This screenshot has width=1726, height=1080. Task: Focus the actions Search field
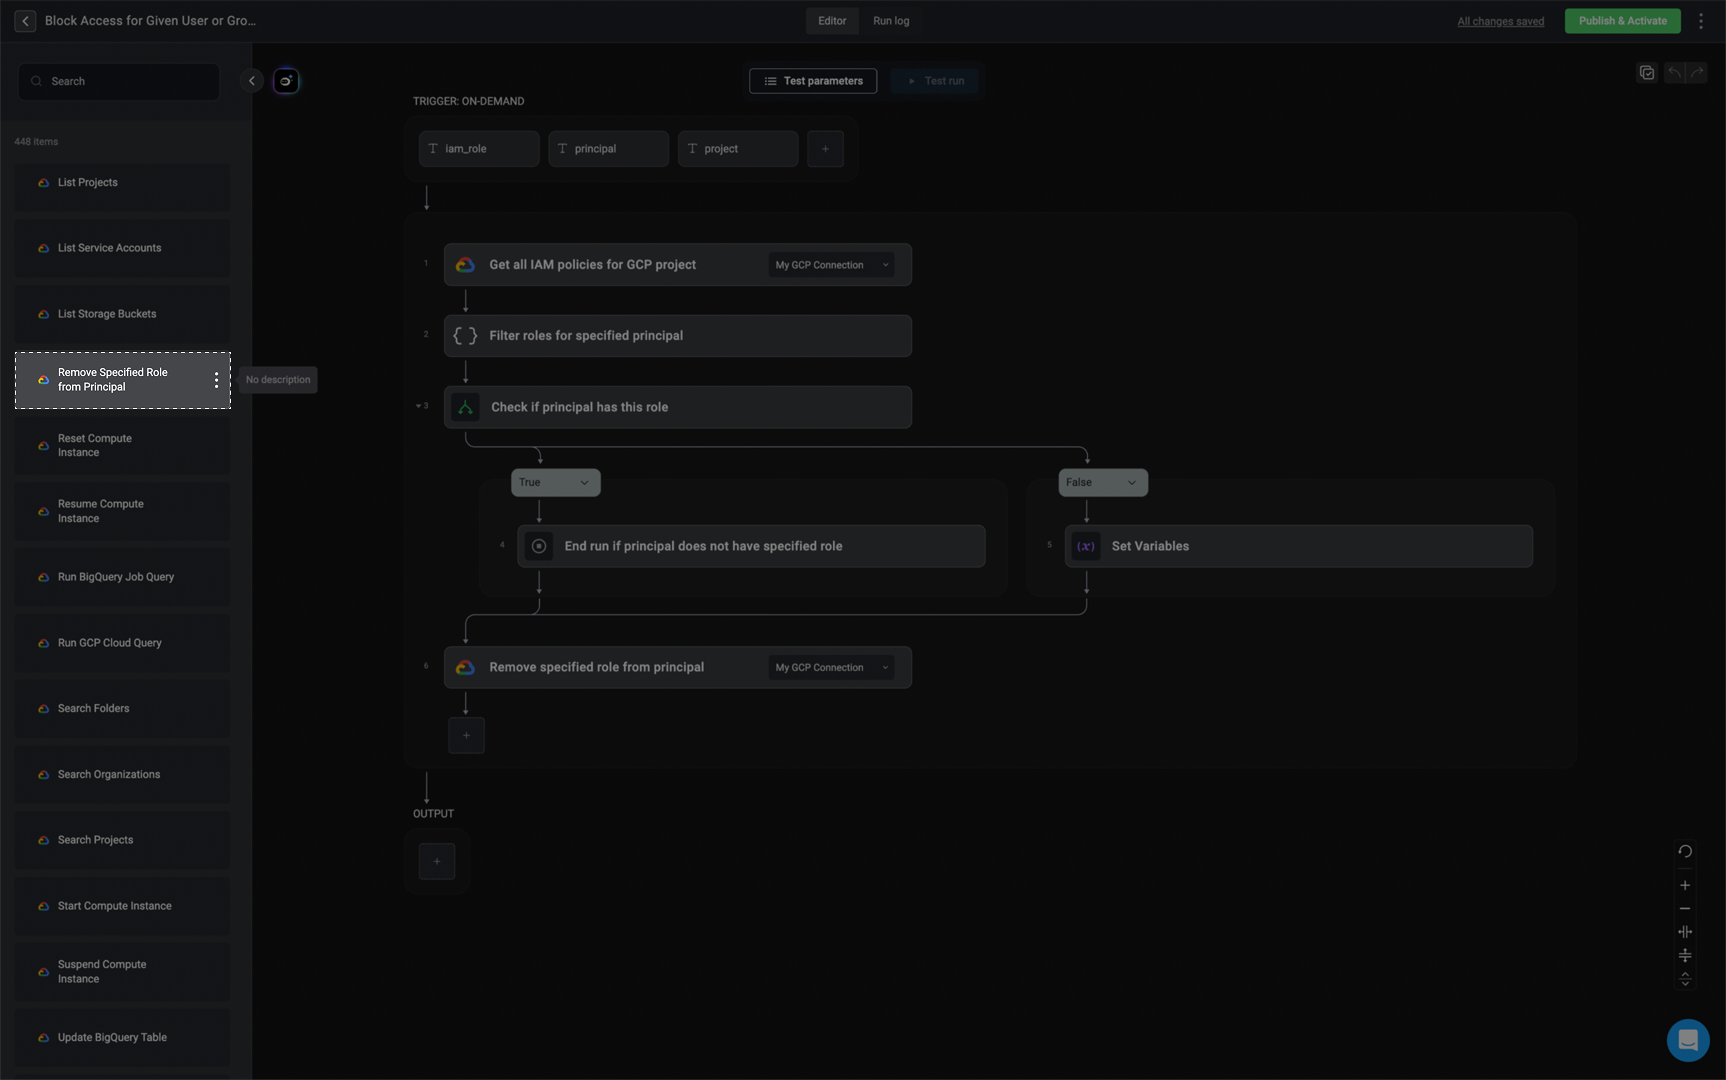(x=119, y=81)
